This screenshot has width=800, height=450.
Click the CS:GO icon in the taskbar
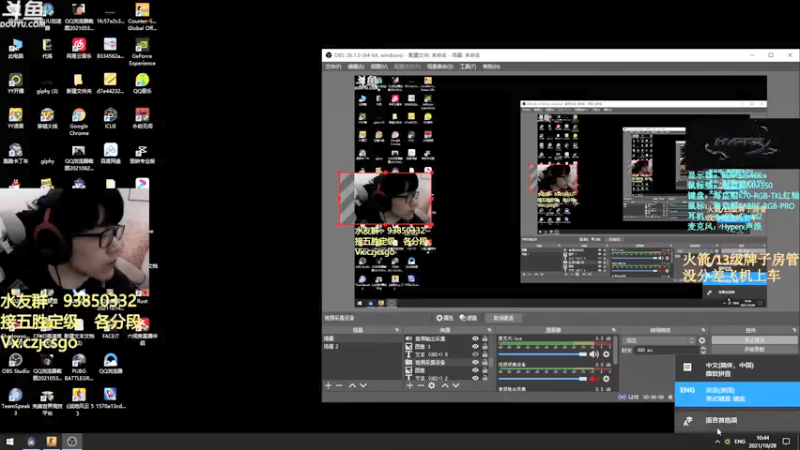52,441
